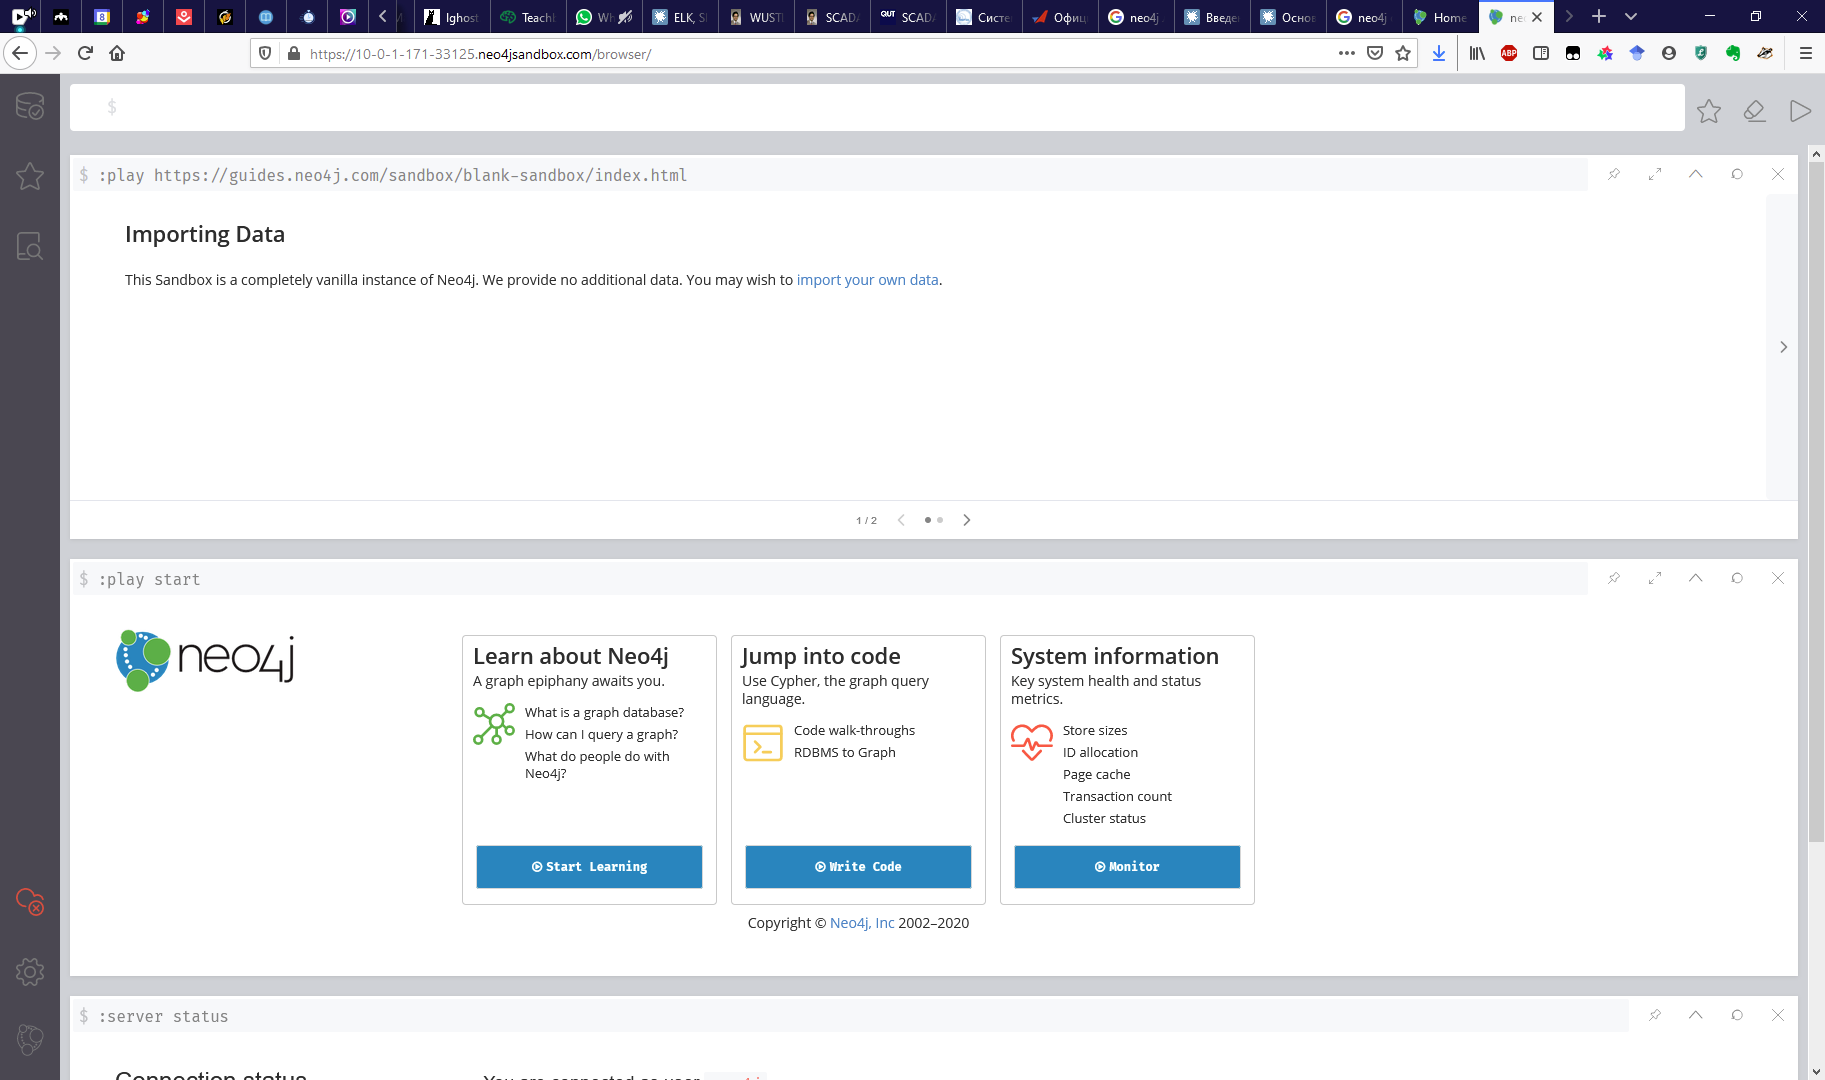
Task: Open the Firefox hamburger menu
Action: pos(1806,54)
